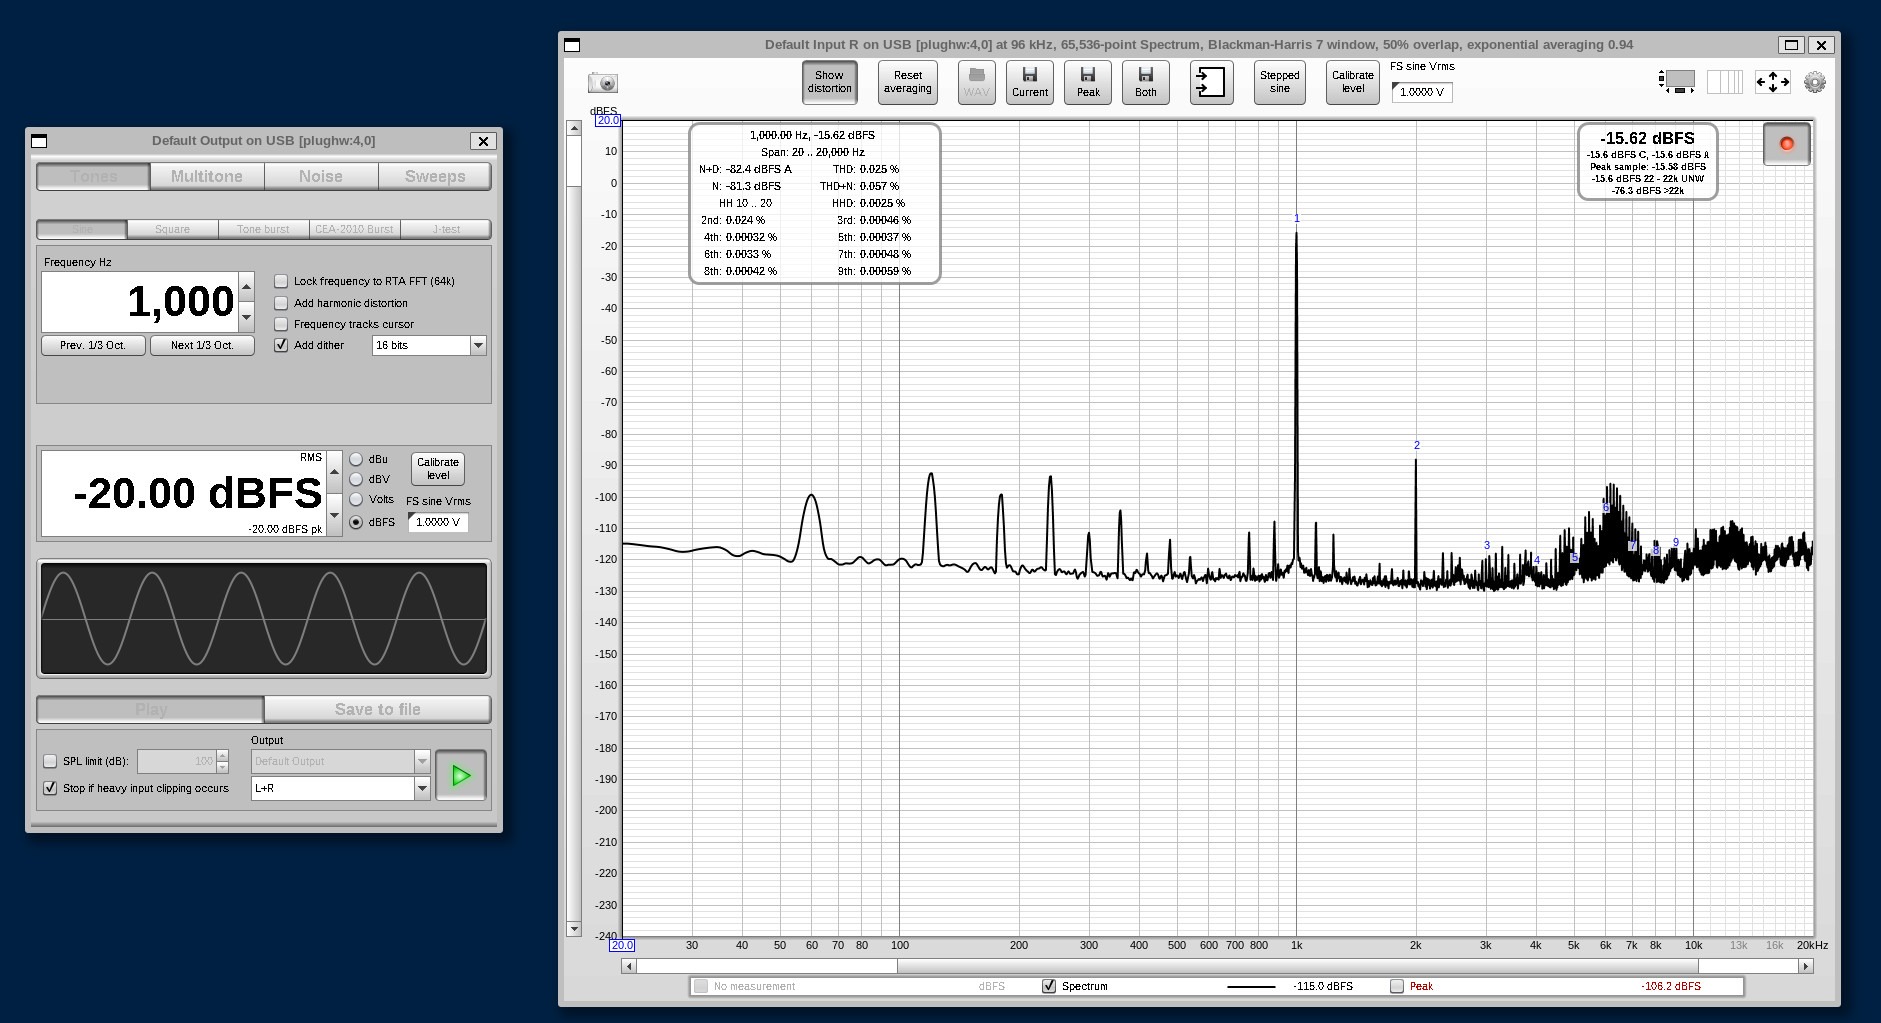
Task: Select the dBFS units radio button
Action: [x=356, y=522]
